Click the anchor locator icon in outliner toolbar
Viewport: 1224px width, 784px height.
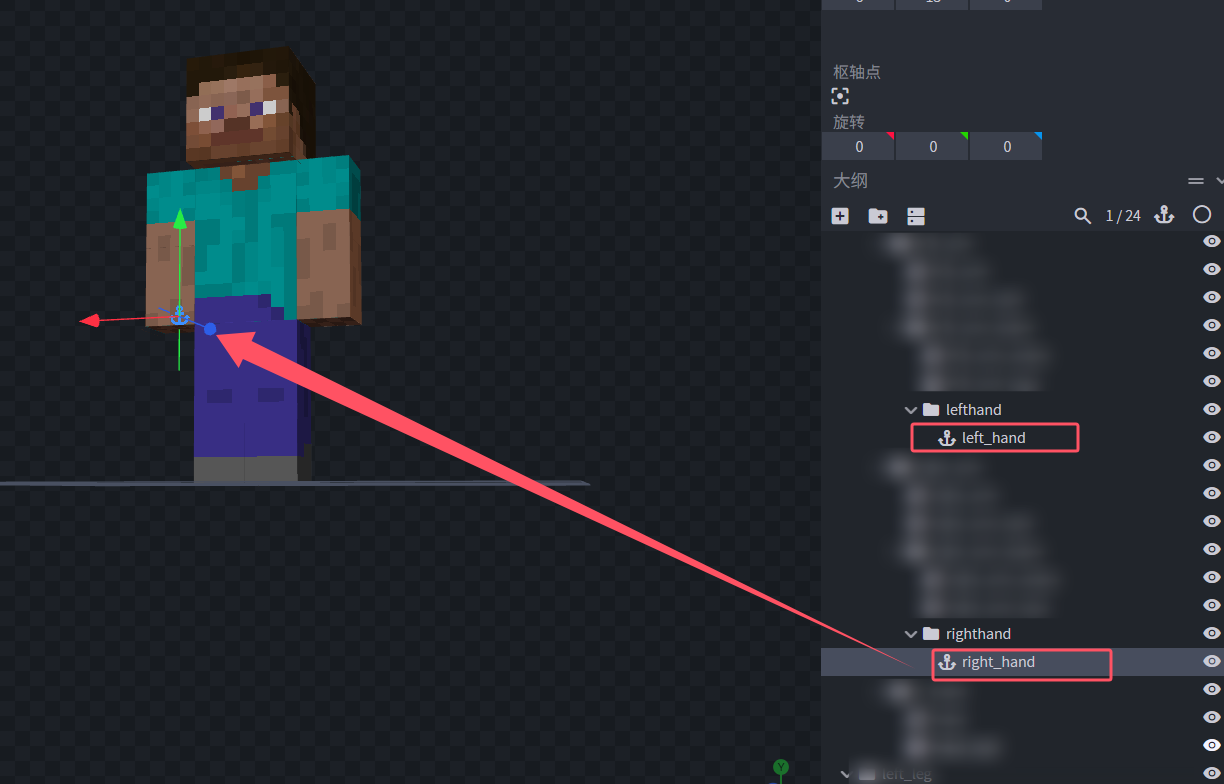pyautogui.click(x=1164, y=215)
